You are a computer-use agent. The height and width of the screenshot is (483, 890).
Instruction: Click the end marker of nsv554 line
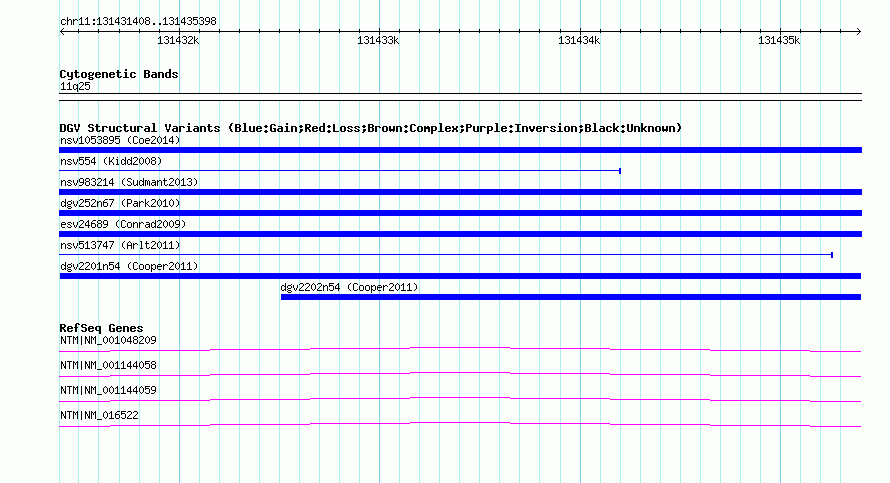pos(620,171)
